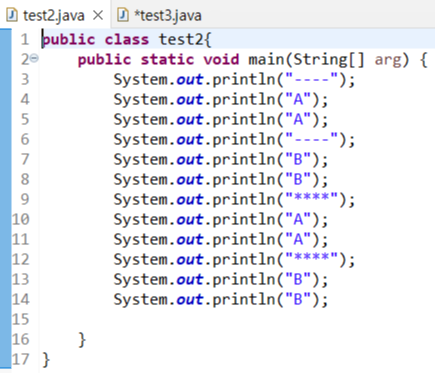Collapse the main method fold on line 2
Image resolution: width=435 pixels, height=373 pixels.
35,59
